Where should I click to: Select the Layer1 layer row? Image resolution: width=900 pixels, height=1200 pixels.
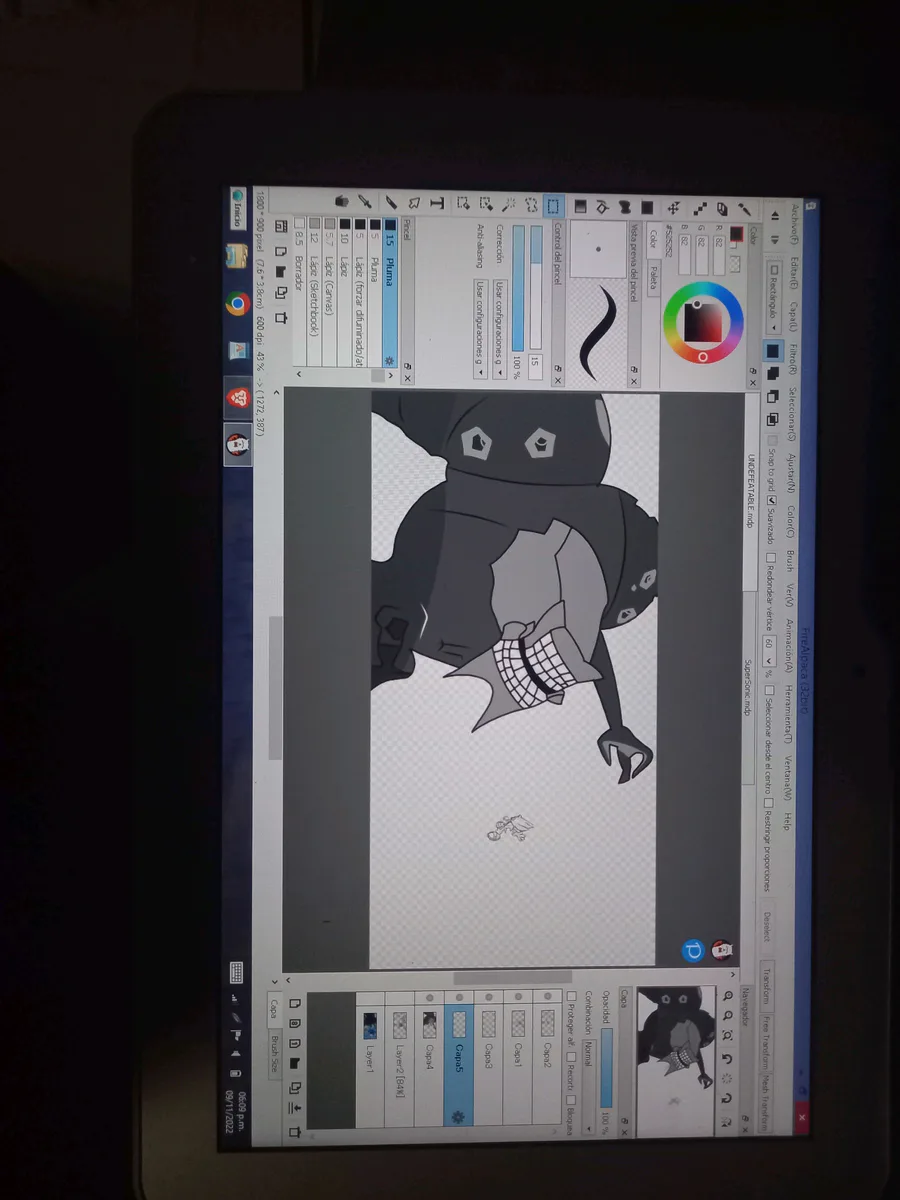tap(370, 1060)
